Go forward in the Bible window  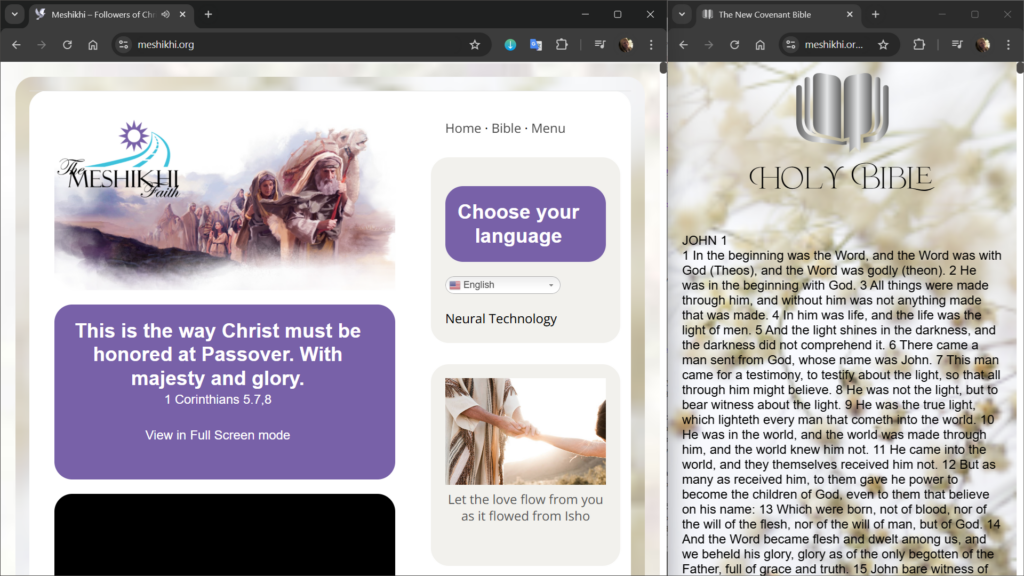[x=709, y=44]
